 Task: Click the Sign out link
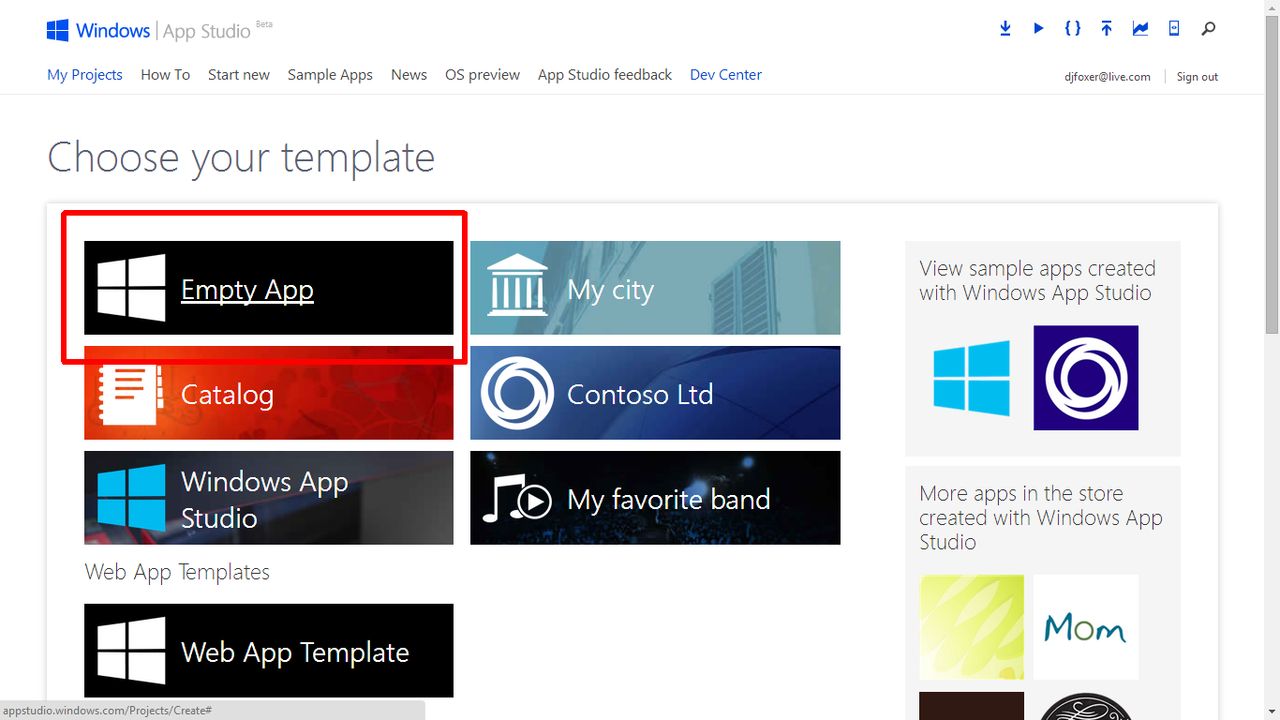(x=1197, y=77)
